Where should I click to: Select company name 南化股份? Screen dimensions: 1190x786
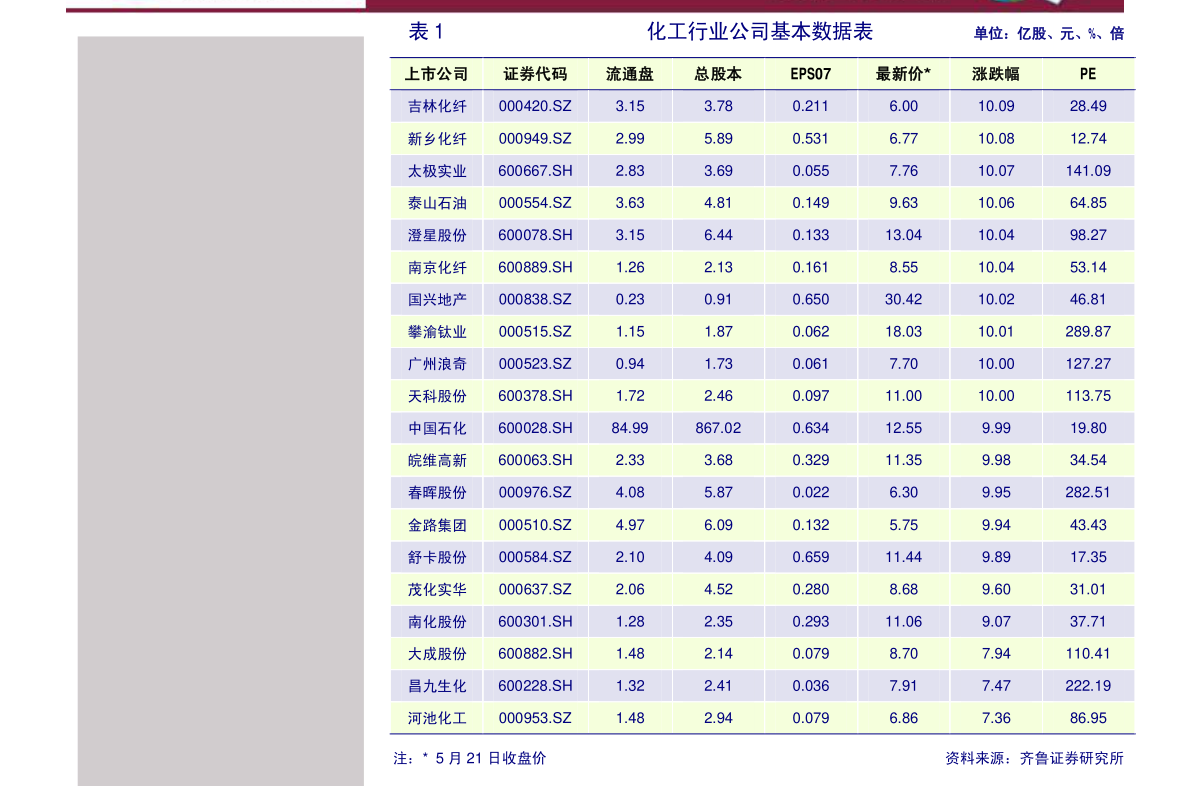point(436,622)
